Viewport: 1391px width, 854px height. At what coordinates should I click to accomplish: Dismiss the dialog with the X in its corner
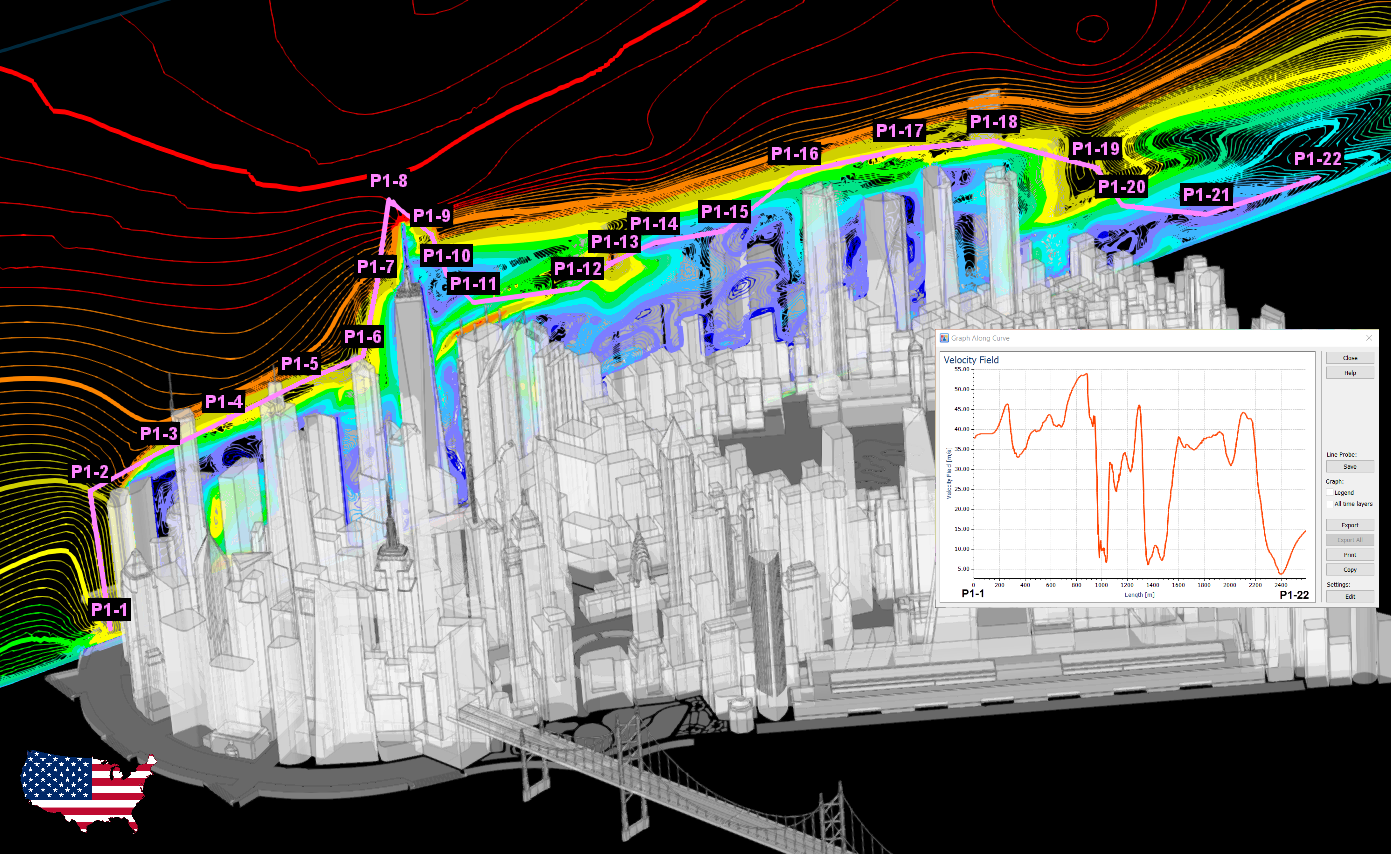coord(1369,337)
